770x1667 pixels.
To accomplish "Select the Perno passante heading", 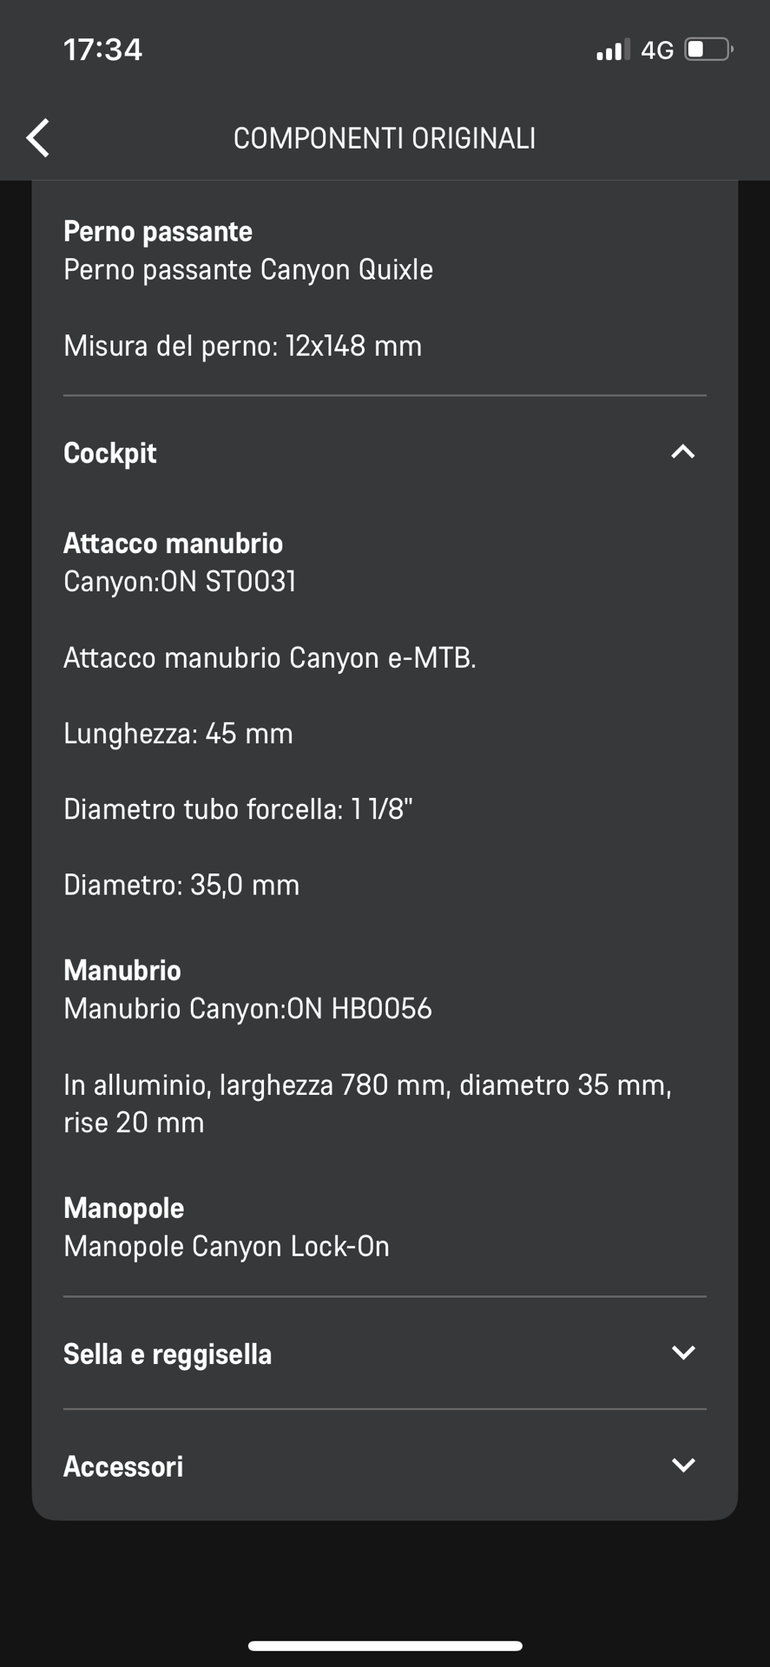I will [158, 231].
